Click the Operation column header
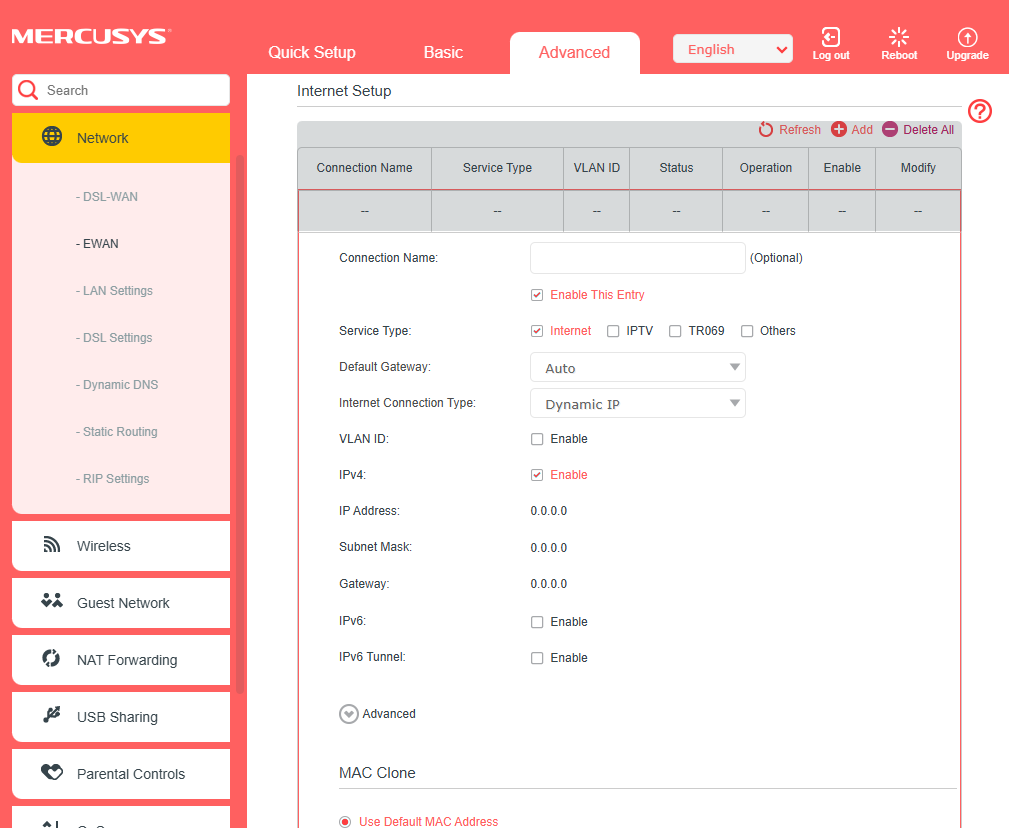 [x=765, y=168]
